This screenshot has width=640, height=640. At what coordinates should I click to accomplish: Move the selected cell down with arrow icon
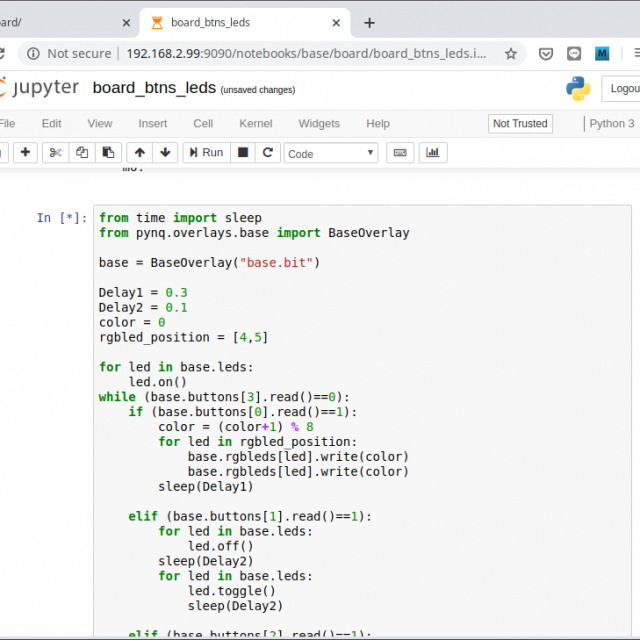tap(165, 153)
